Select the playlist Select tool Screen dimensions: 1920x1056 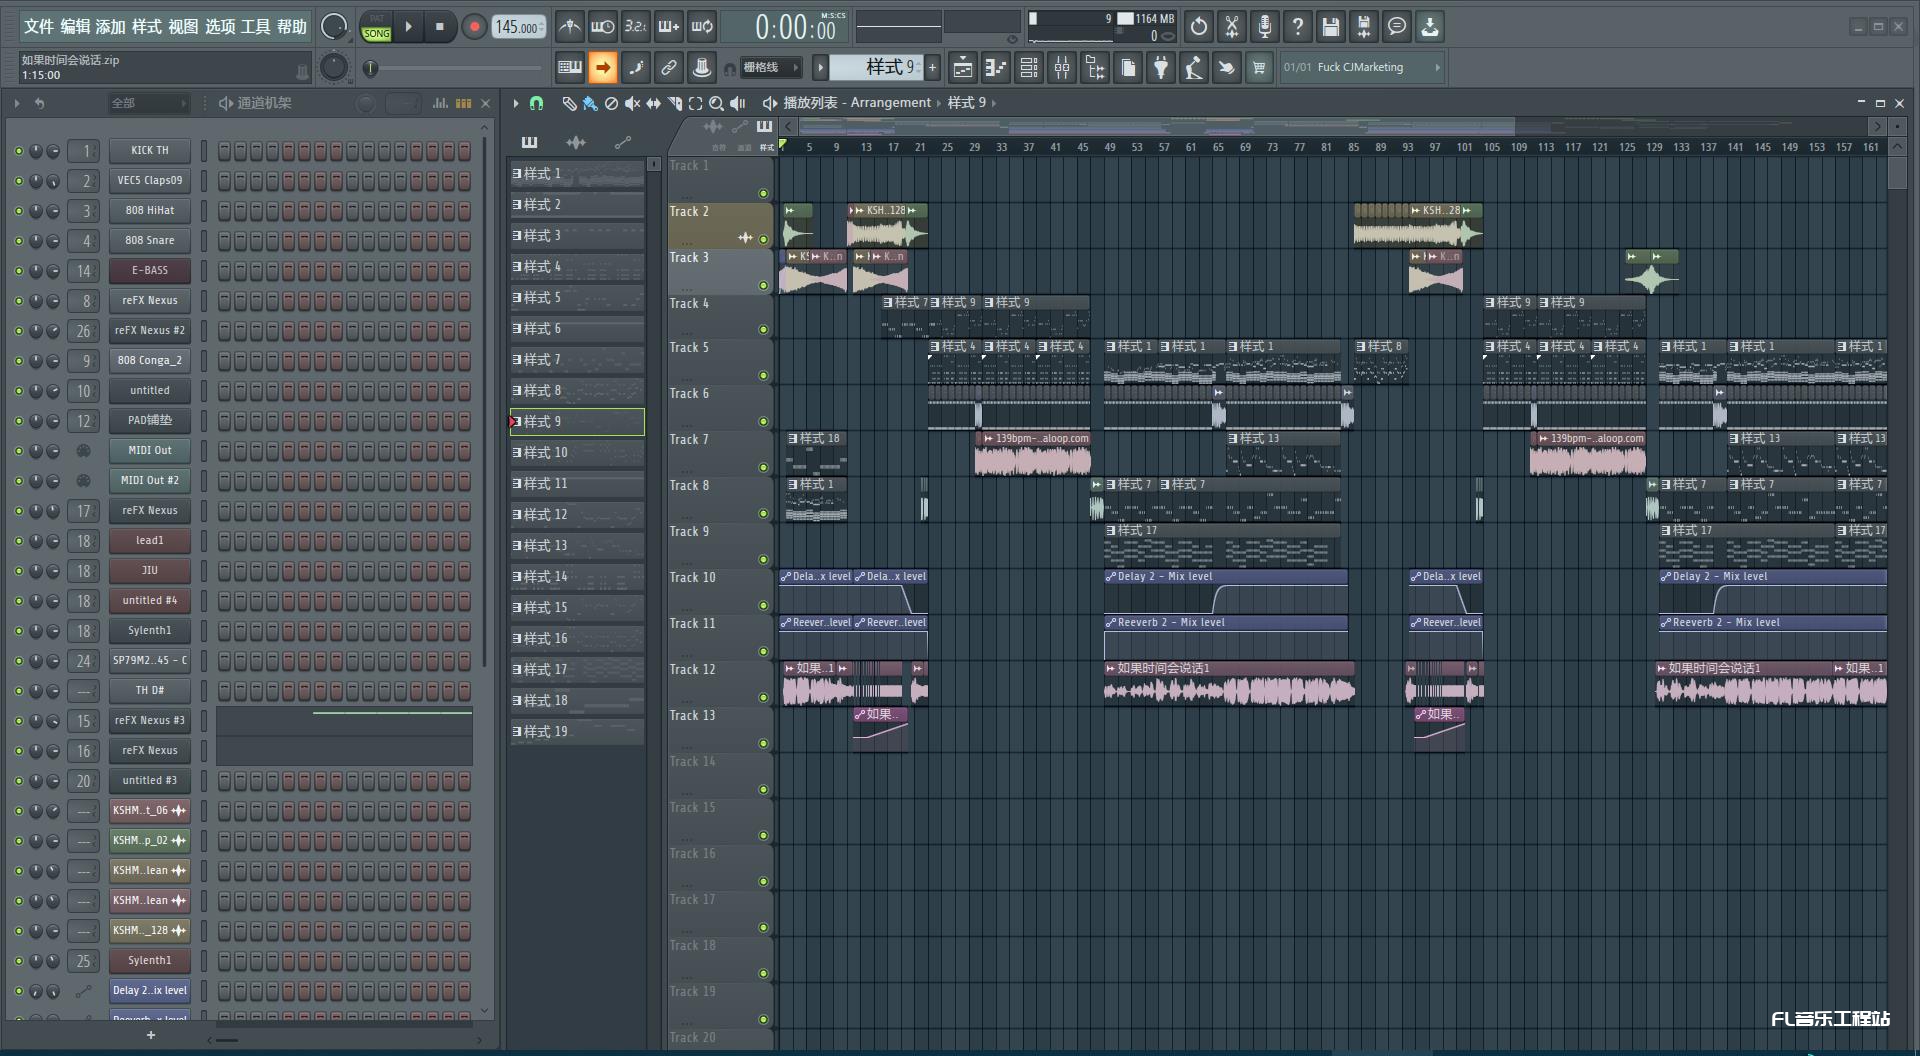[695, 103]
